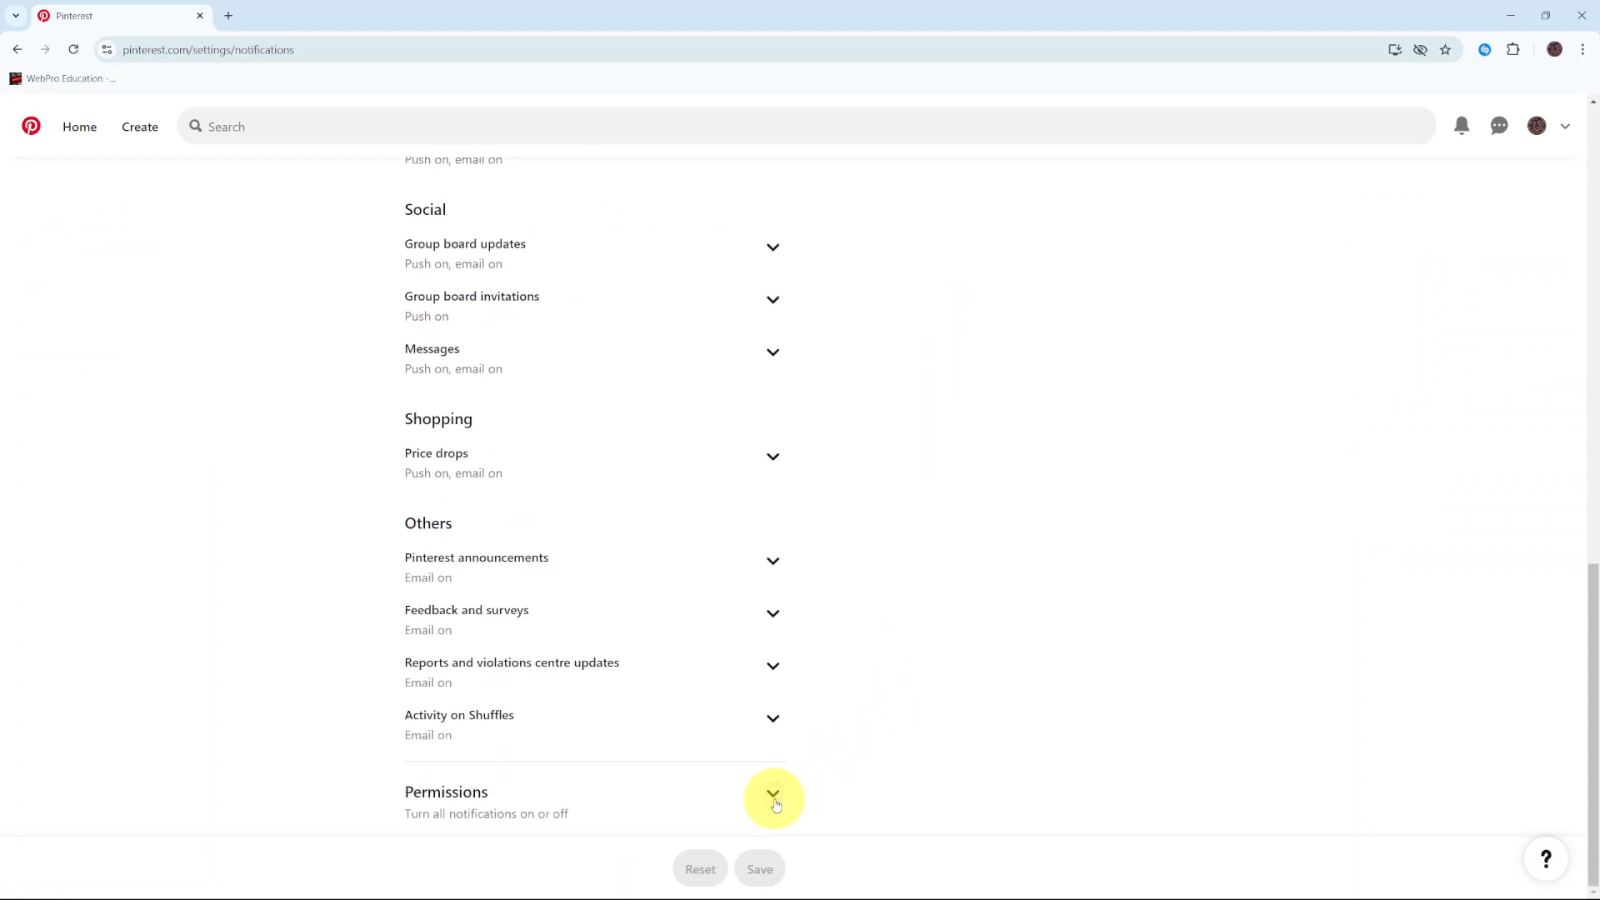1600x900 pixels.
Task: Expand the Permissions section chevron
Action: 772,794
